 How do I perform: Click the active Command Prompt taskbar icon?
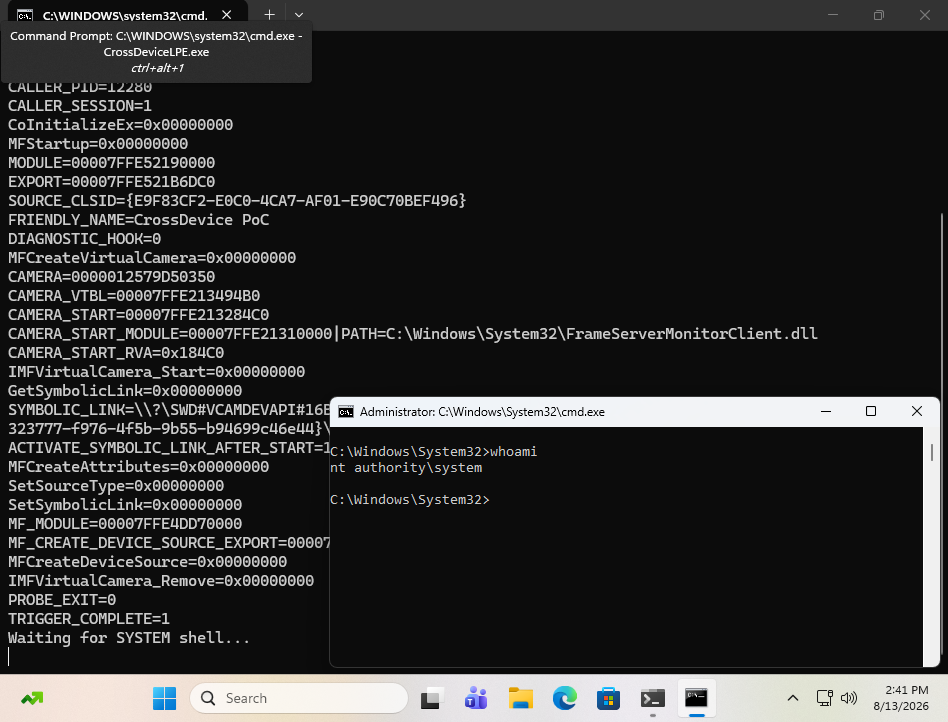click(696, 698)
